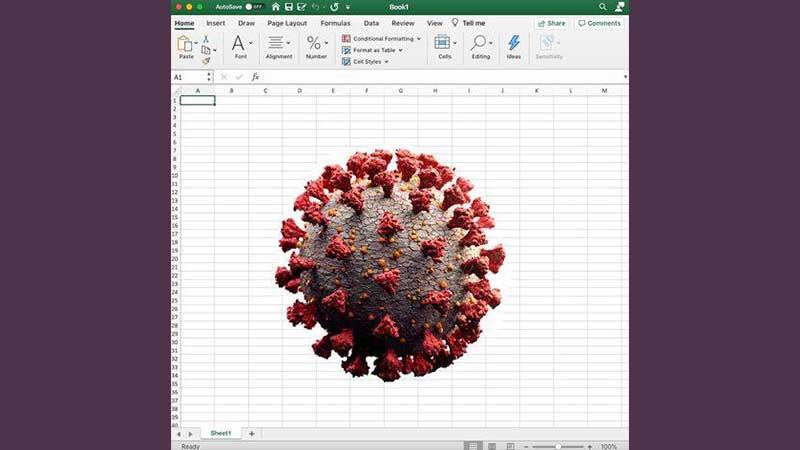Open the Draw ribbon tab
This screenshot has width=800, height=450.
click(x=246, y=23)
